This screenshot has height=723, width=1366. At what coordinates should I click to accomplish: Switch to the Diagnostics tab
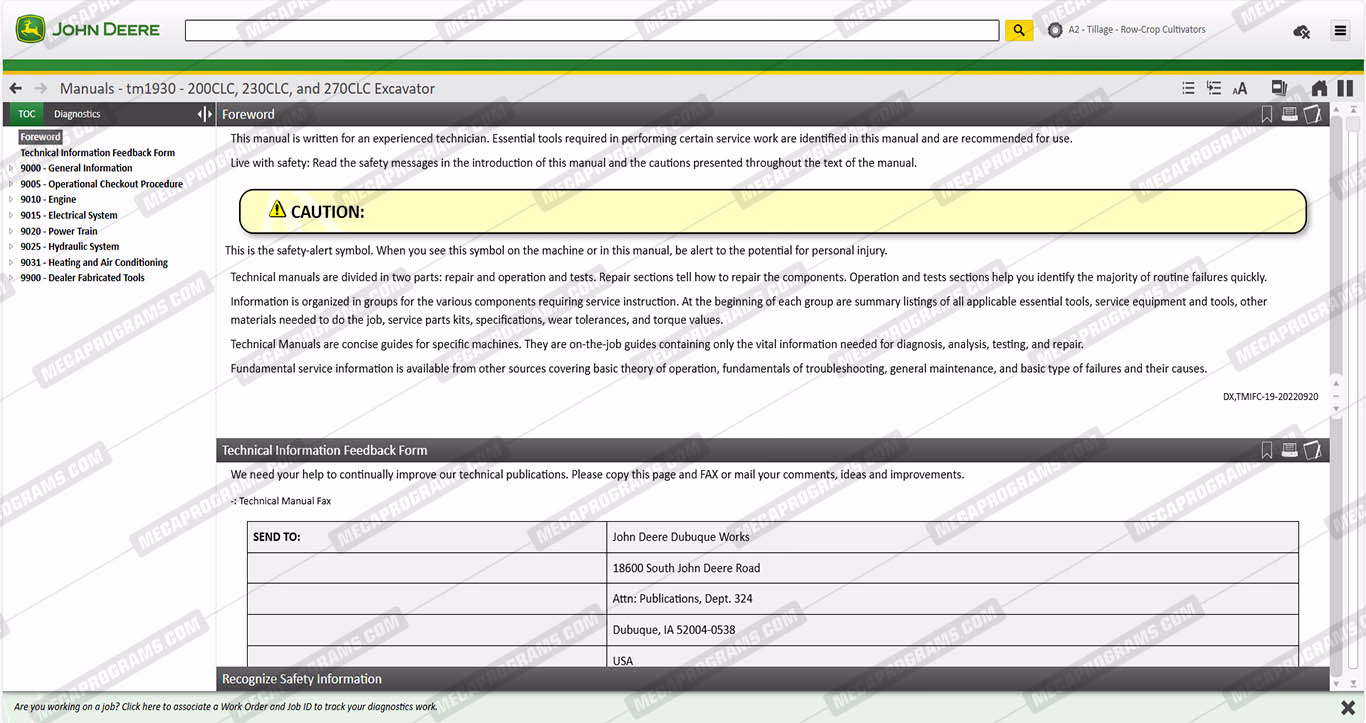(x=77, y=115)
